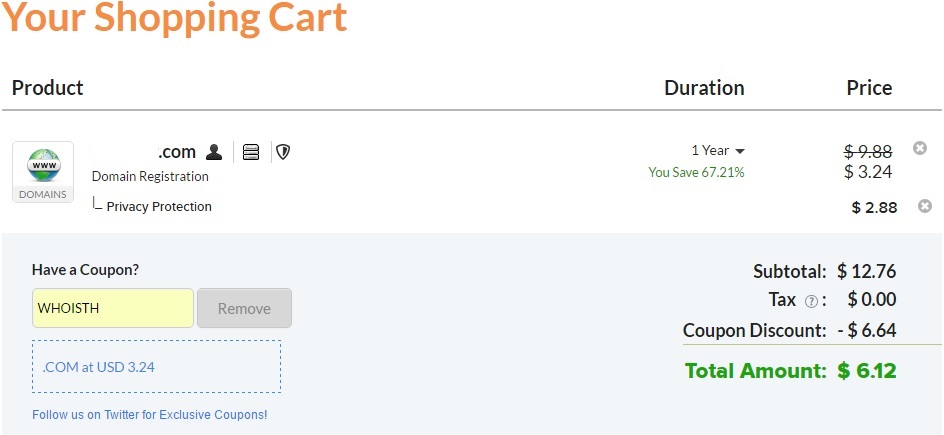Click the contact person icon beside .com

214,152
